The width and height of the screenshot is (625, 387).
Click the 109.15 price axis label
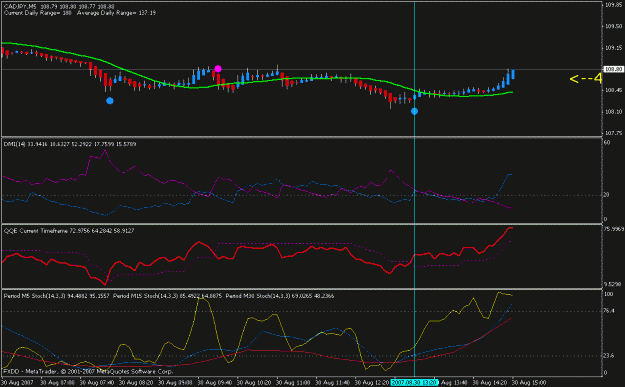(614, 48)
